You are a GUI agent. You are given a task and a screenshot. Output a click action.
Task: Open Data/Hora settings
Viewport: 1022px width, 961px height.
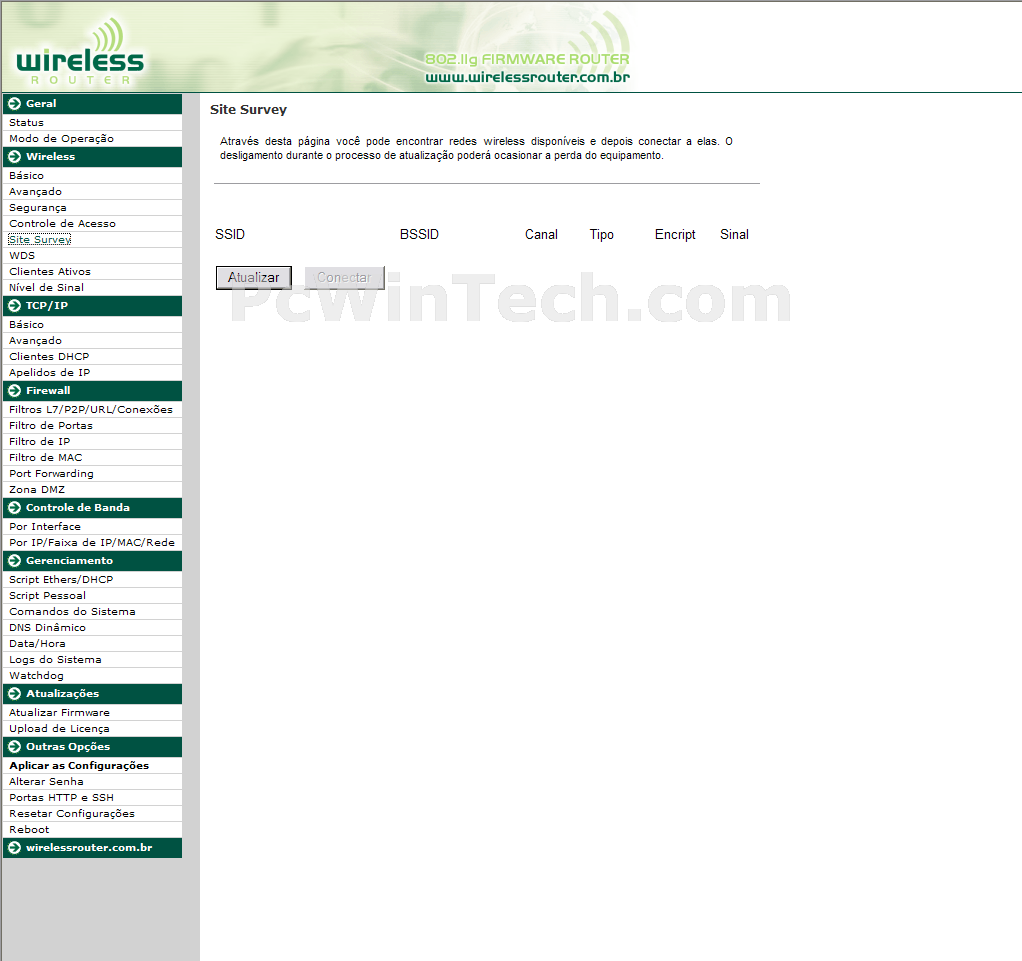click(x=37, y=644)
